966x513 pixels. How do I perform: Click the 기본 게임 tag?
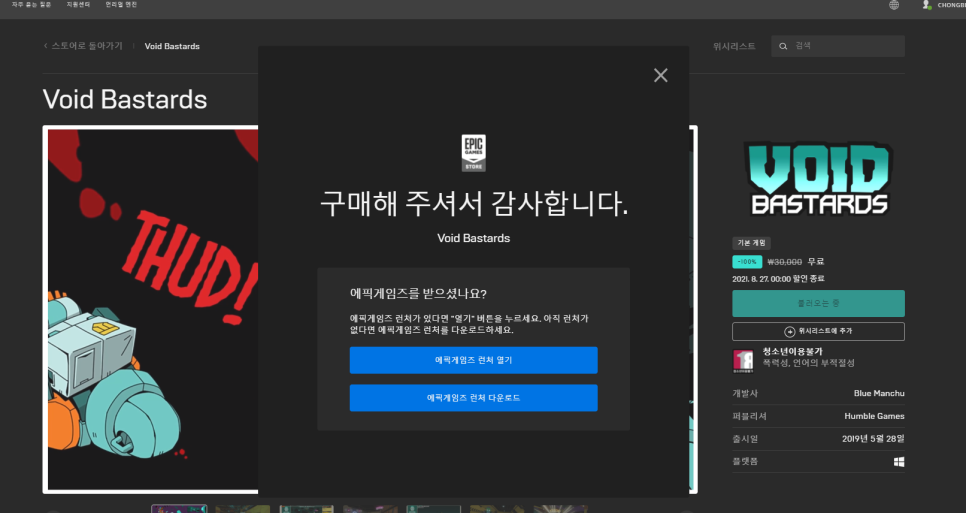point(751,243)
